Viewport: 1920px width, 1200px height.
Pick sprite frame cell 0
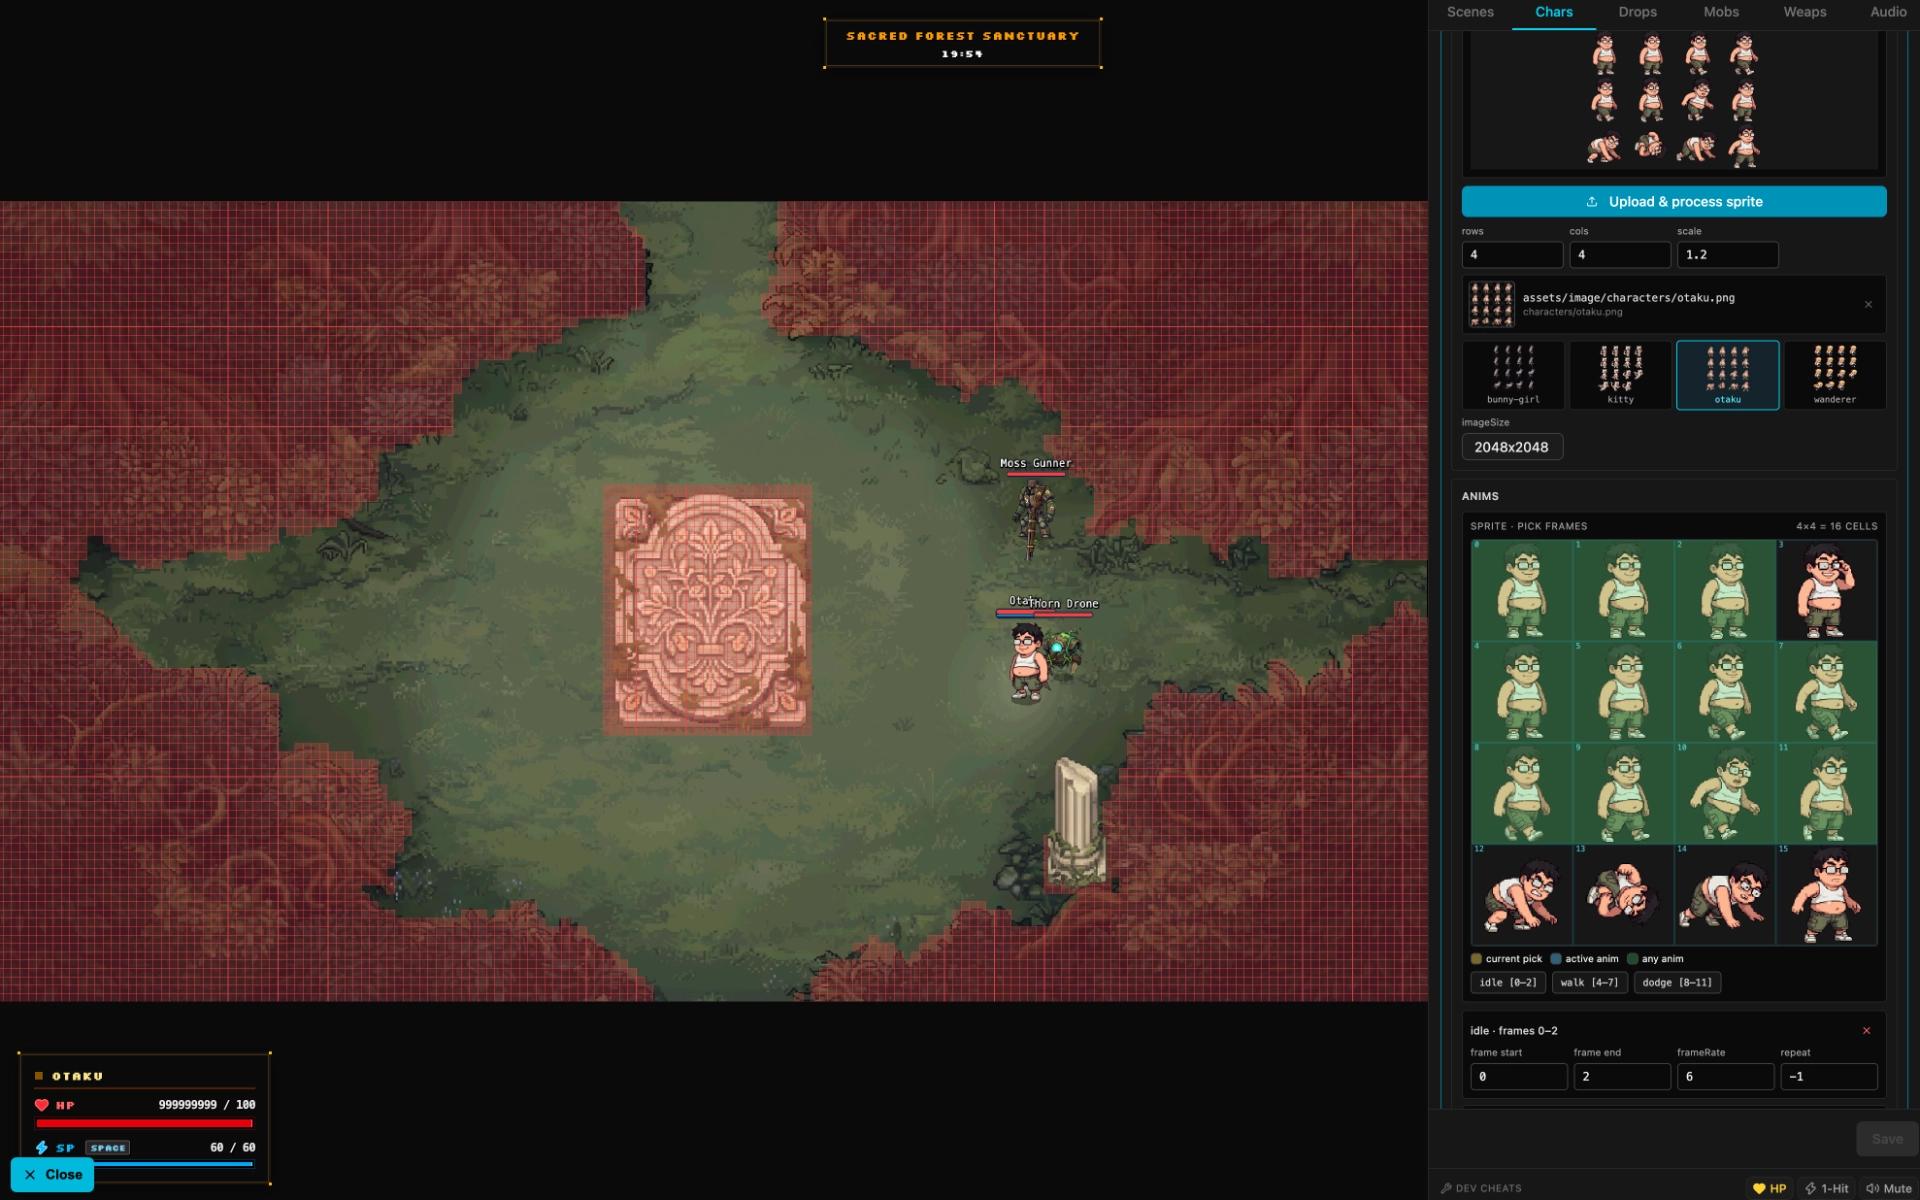coord(1521,590)
